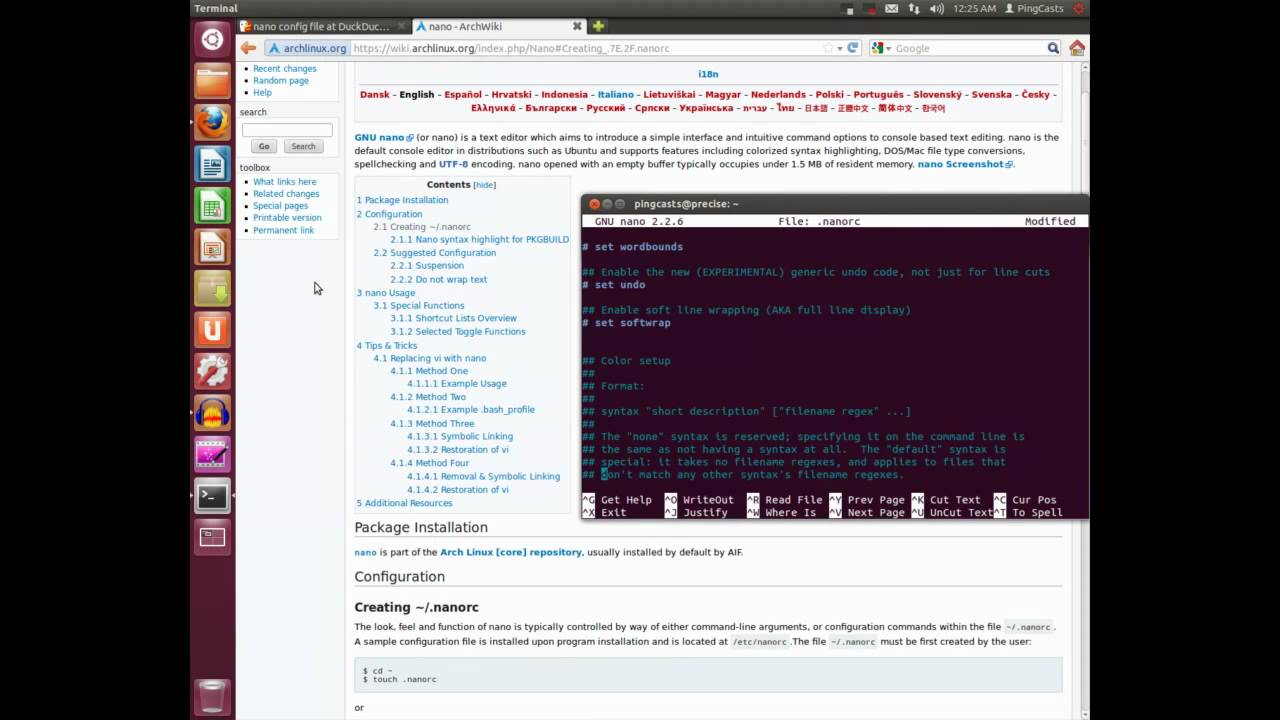1280x720 pixels.
Task: Go back with Firefox's back arrow
Action: (248, 48)
